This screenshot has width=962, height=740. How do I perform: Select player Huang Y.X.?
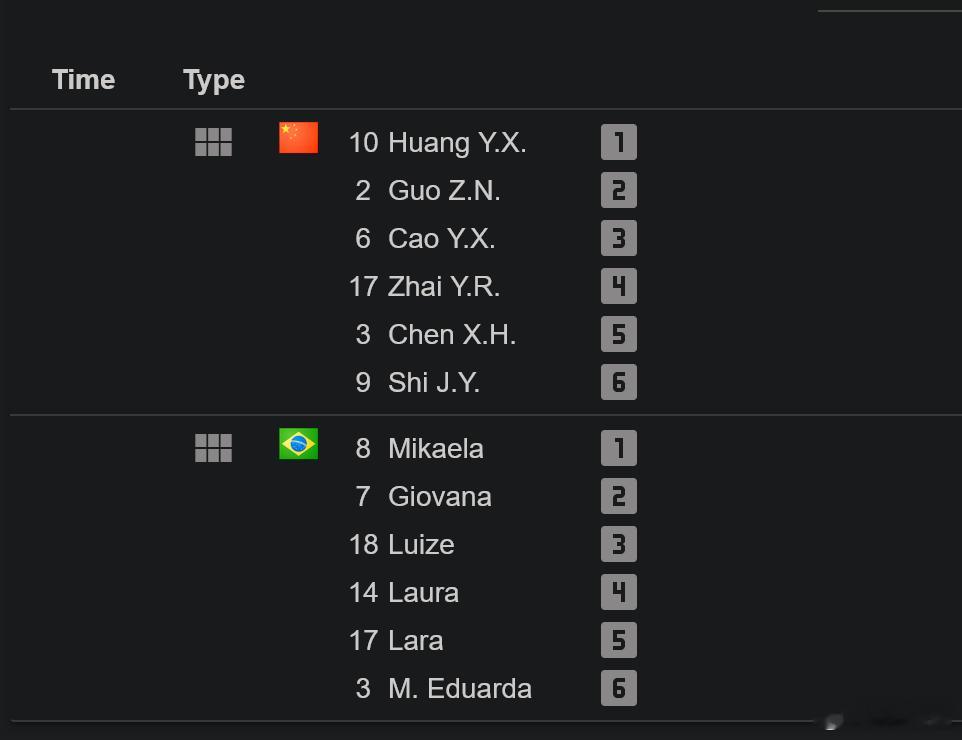tap(457, 142)
